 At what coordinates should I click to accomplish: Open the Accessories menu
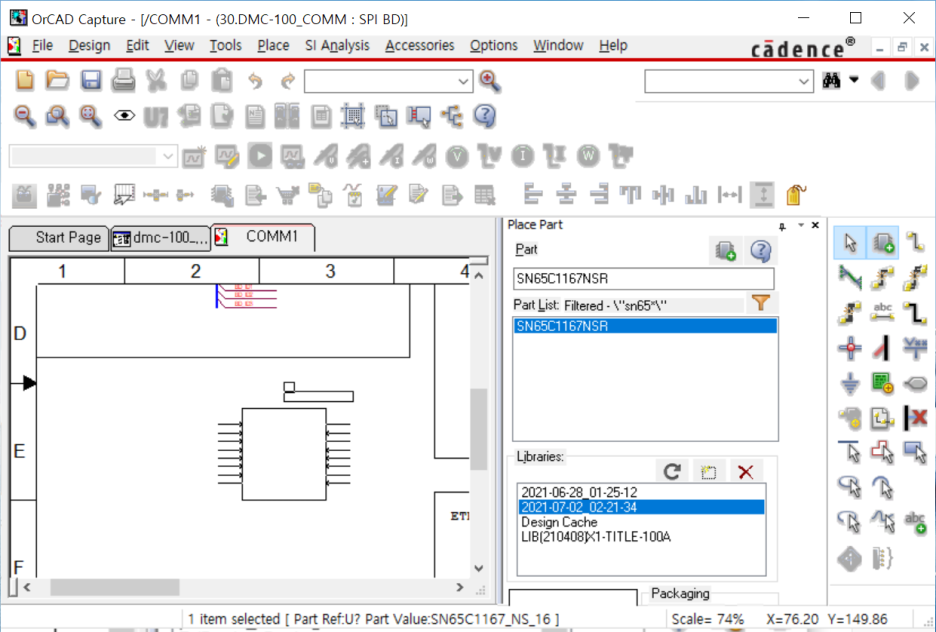(420, 45)
